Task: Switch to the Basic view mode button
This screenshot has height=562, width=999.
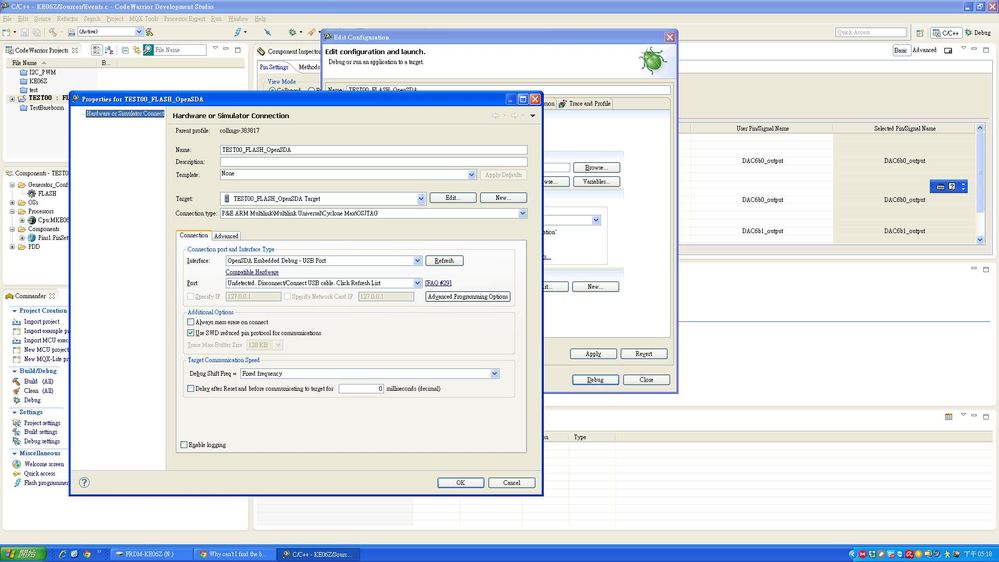Action: (900, 50)
